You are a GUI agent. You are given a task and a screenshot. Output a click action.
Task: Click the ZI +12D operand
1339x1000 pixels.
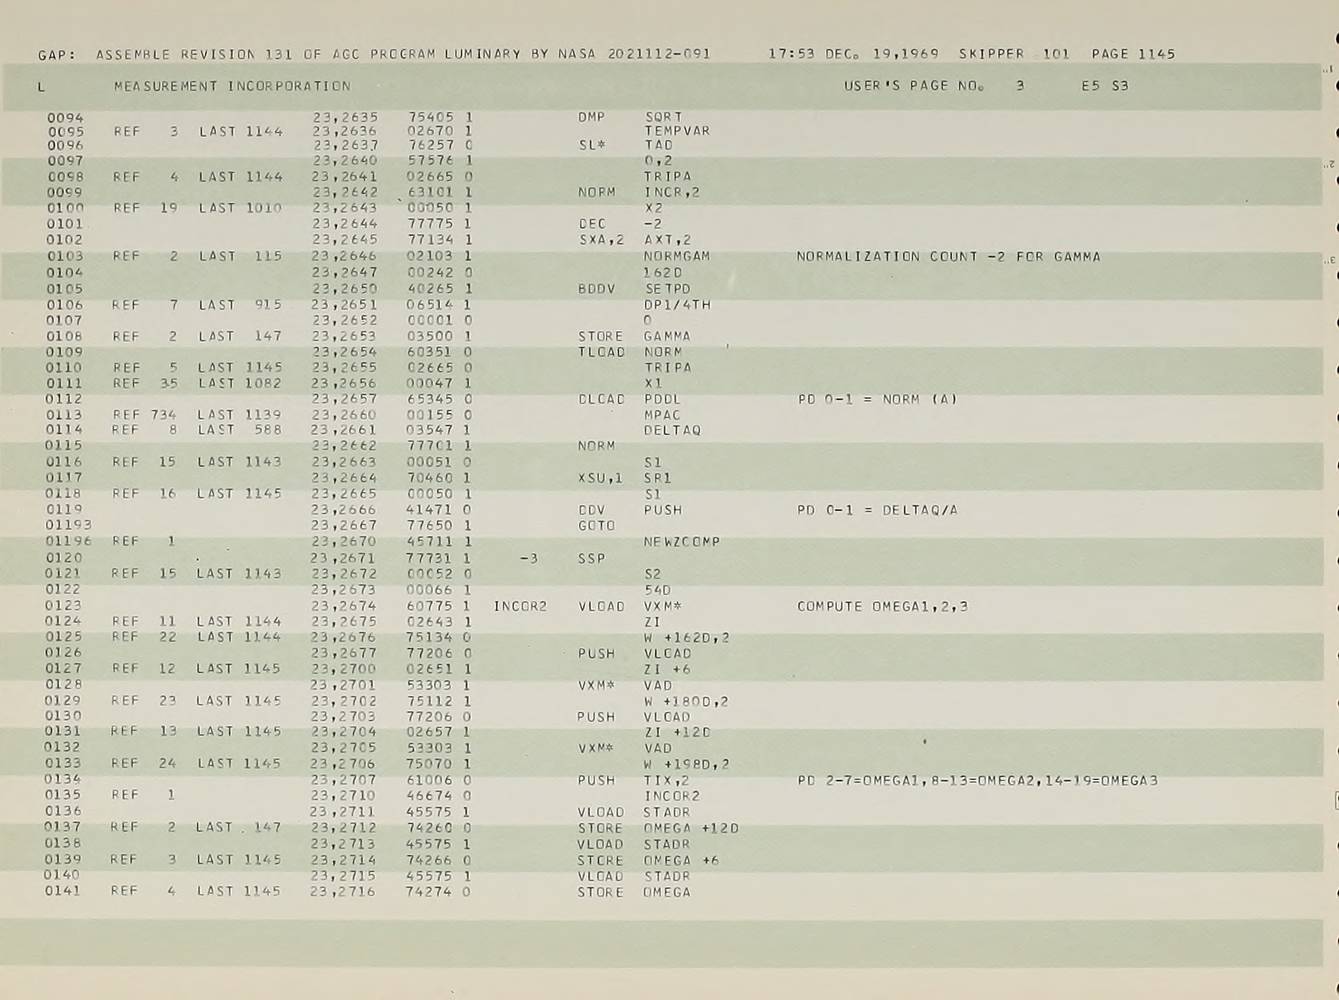[677, 732]
